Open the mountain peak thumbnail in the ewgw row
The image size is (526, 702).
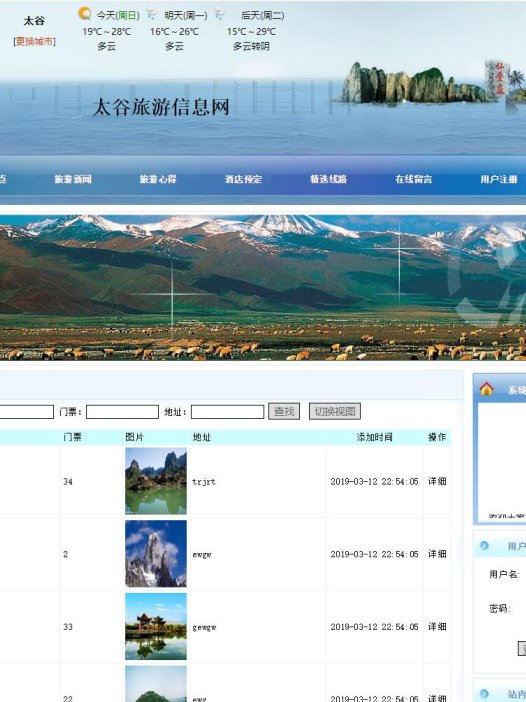[156, 553]
